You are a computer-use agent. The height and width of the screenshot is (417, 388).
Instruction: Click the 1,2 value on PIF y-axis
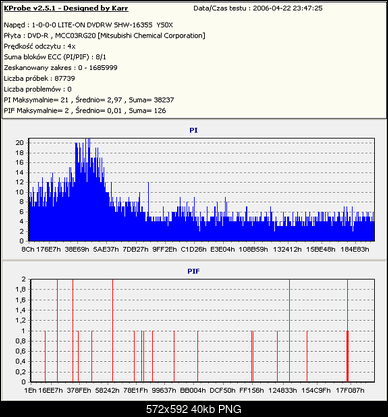click(21, 321)
